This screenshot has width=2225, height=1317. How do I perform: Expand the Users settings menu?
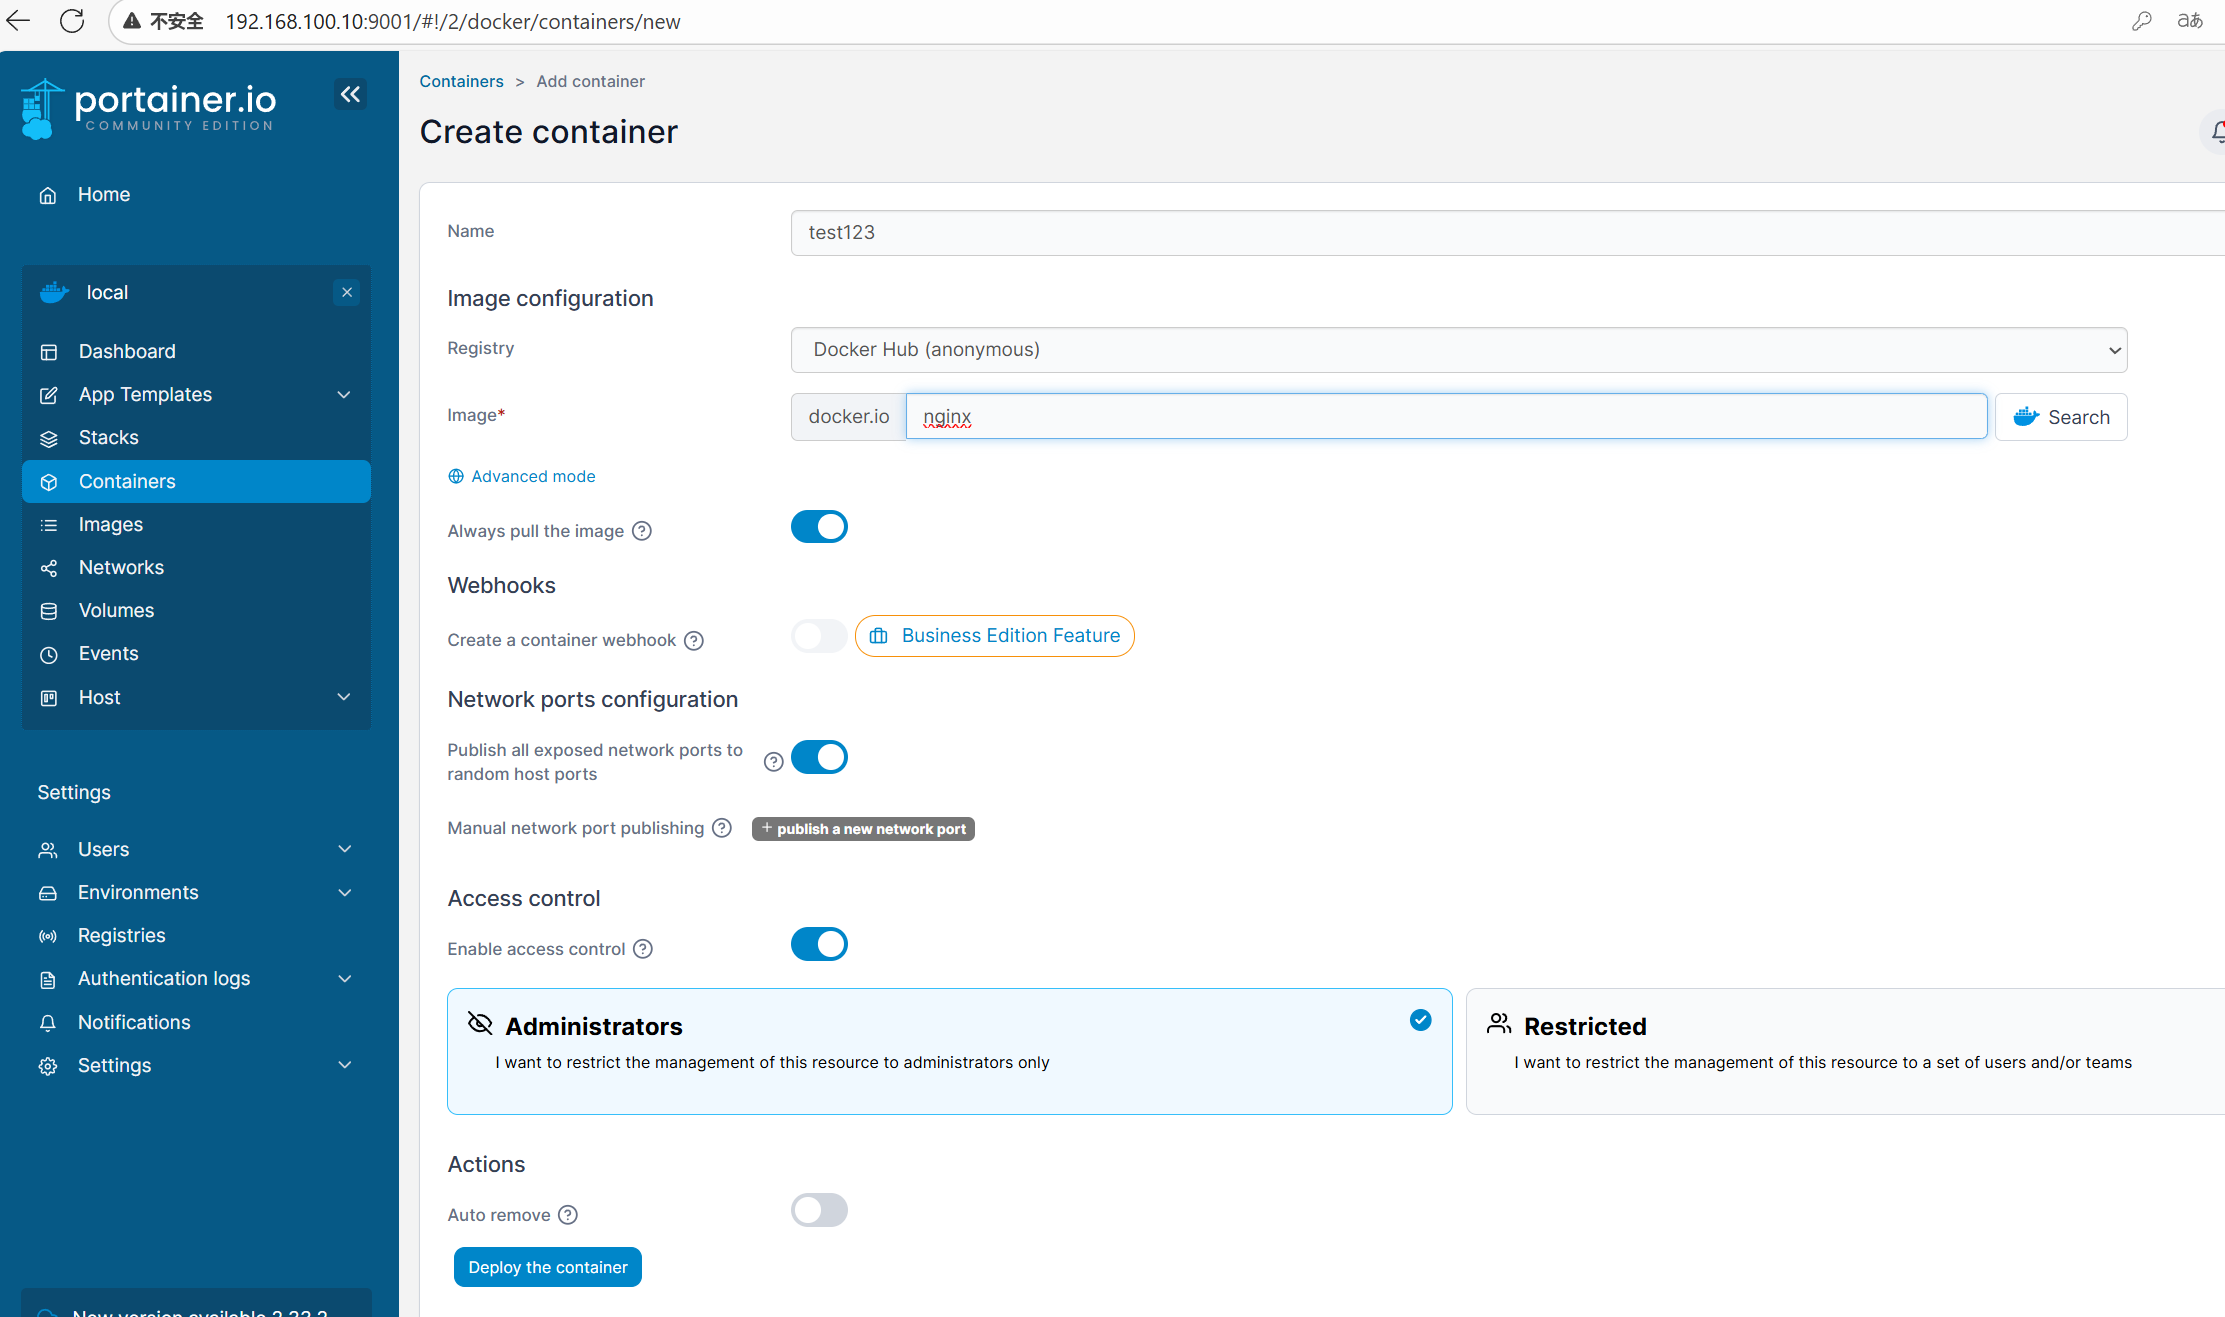pos(345,850)
